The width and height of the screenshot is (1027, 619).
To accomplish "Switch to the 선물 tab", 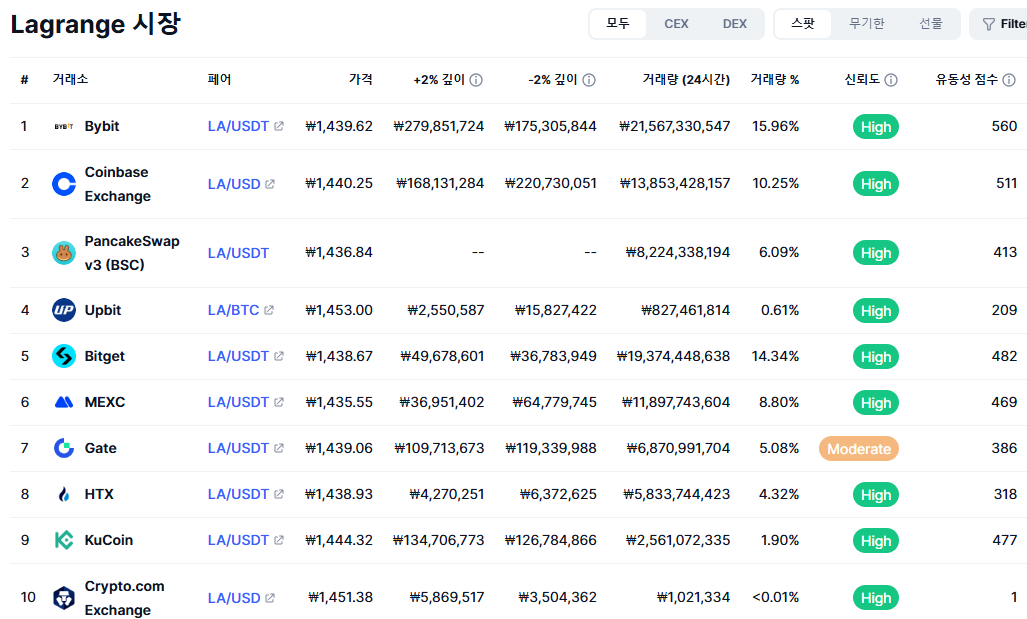I will tap(930, 24).
